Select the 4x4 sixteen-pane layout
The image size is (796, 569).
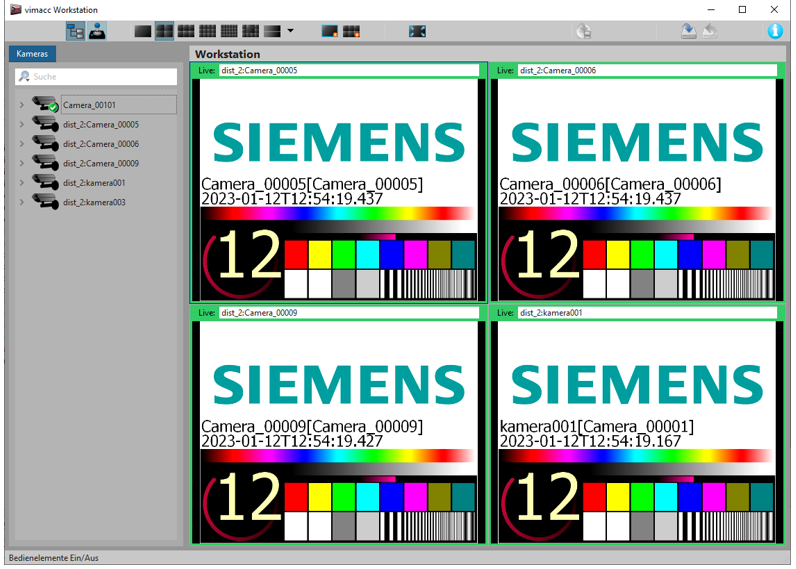click(x=229, y=31)
